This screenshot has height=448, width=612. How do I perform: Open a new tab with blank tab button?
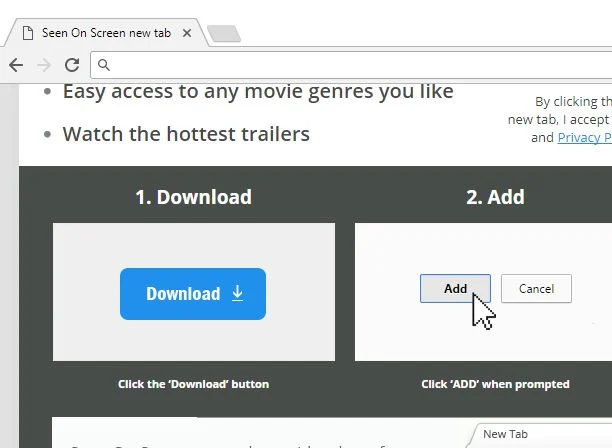click(x=224, y=34)
